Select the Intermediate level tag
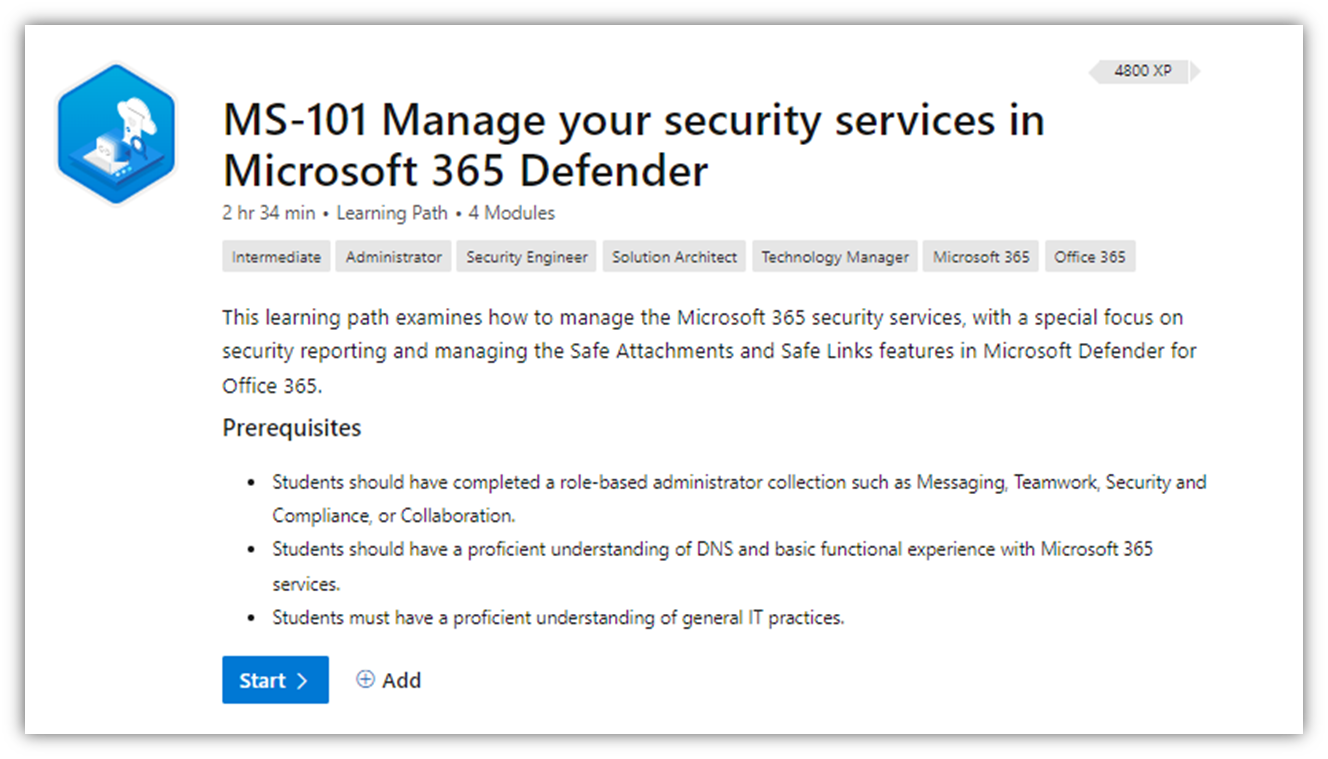1328x759 pixels. tap(275, 256)
